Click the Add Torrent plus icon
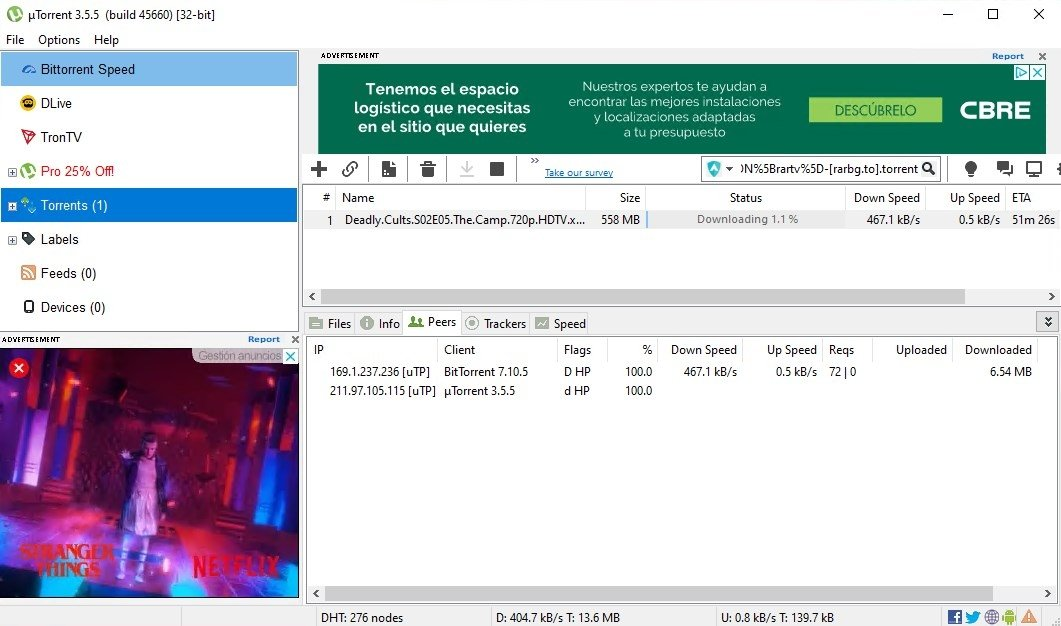1061x626 pixels. (x=319, y=169)
